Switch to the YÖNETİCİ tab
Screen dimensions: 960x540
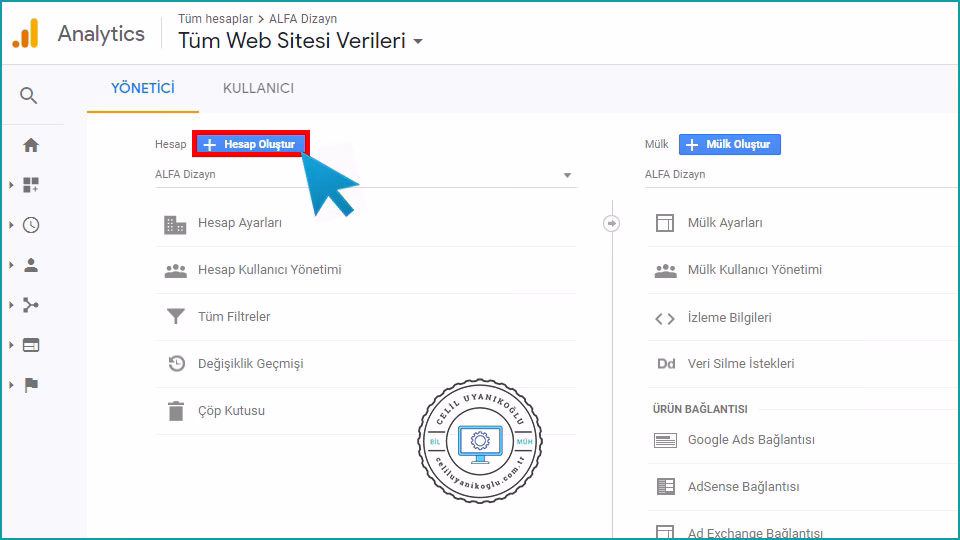(x=143, y=88)
